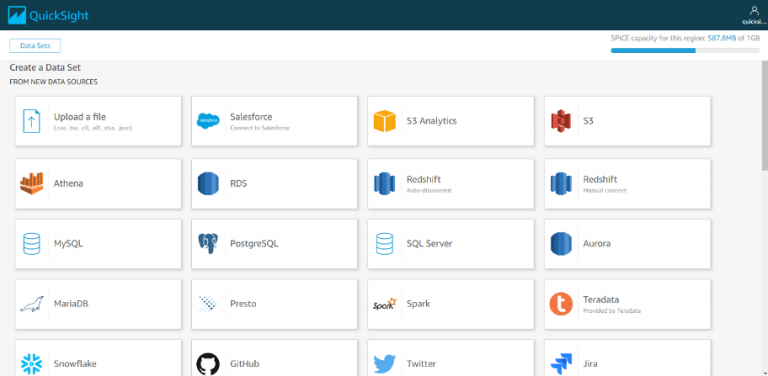Viewport: 768px width, 376px height.
Task: Click the MySQL database cylinder icon
Action: click(32, 244)
